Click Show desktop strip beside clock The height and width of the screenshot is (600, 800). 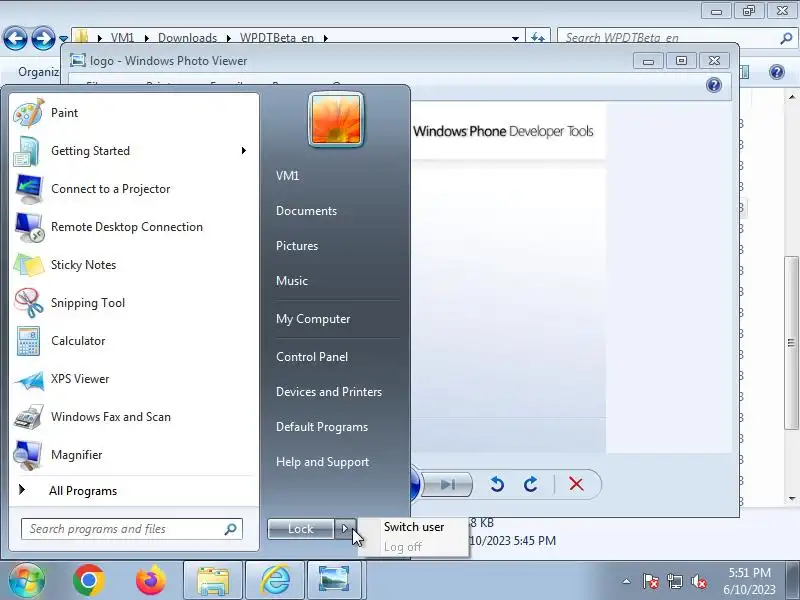coord(793,581)
